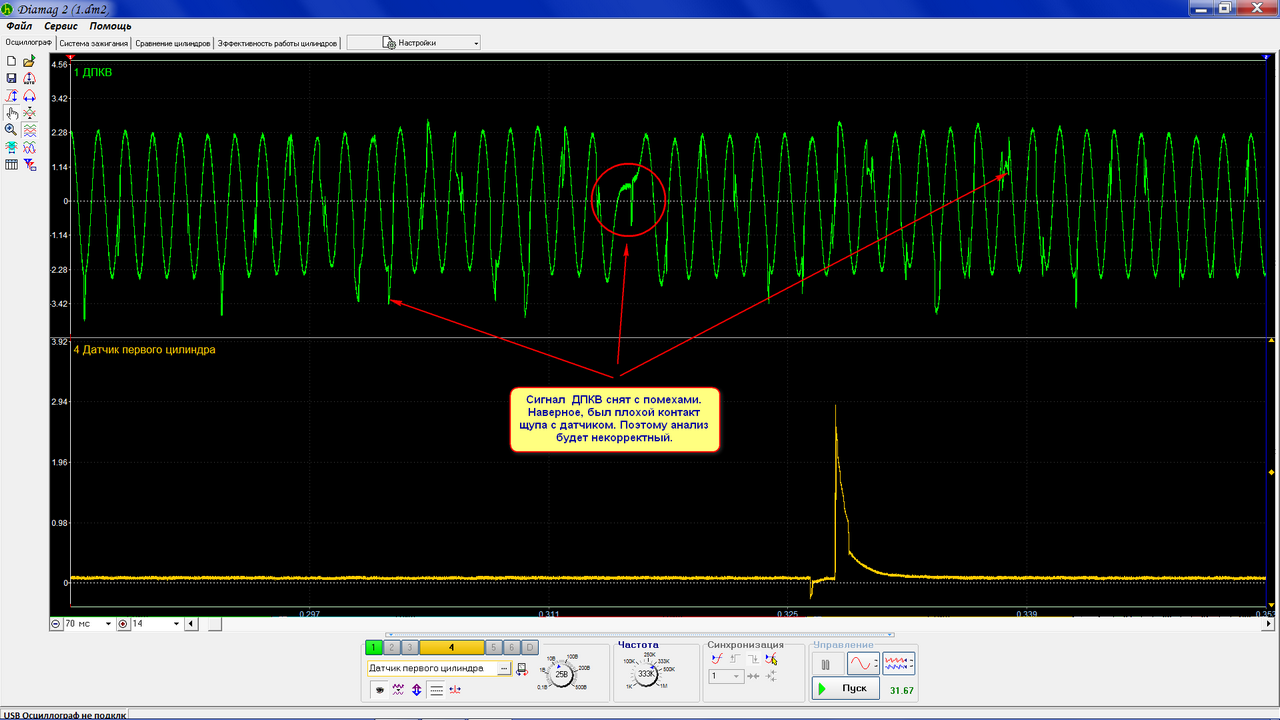Switch to the Система зажигания tab

pyautogui.click(x=94, y=43)
